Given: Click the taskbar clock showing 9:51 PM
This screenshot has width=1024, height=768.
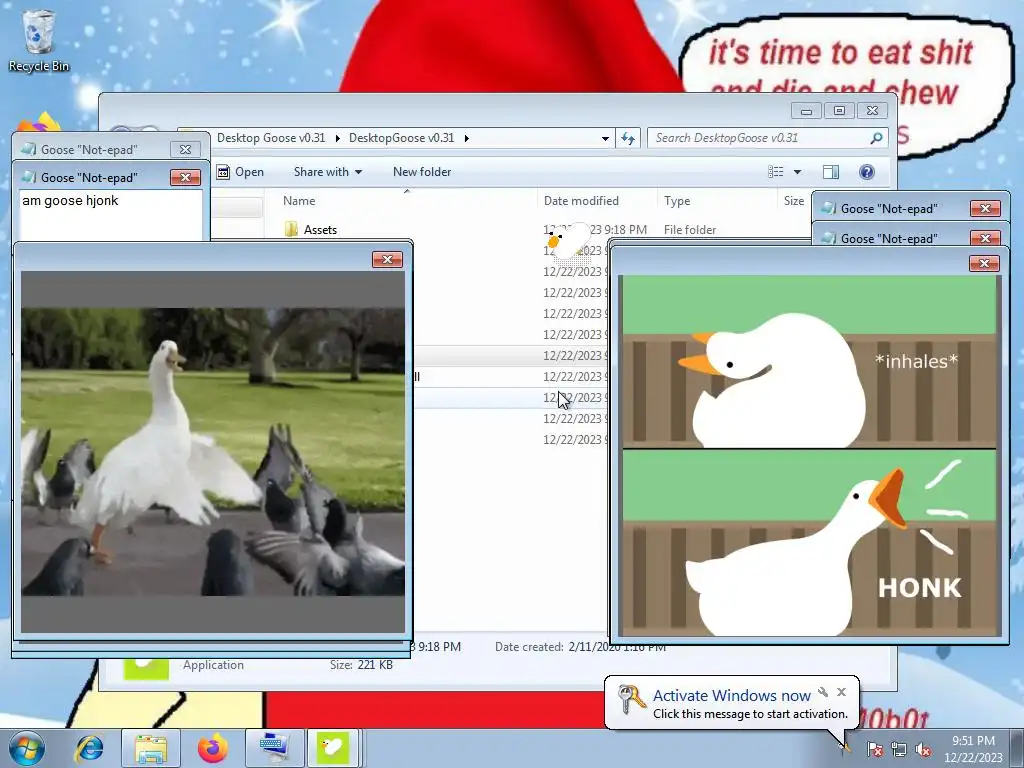Looking at the screenshot, I should tap(973, 748).
